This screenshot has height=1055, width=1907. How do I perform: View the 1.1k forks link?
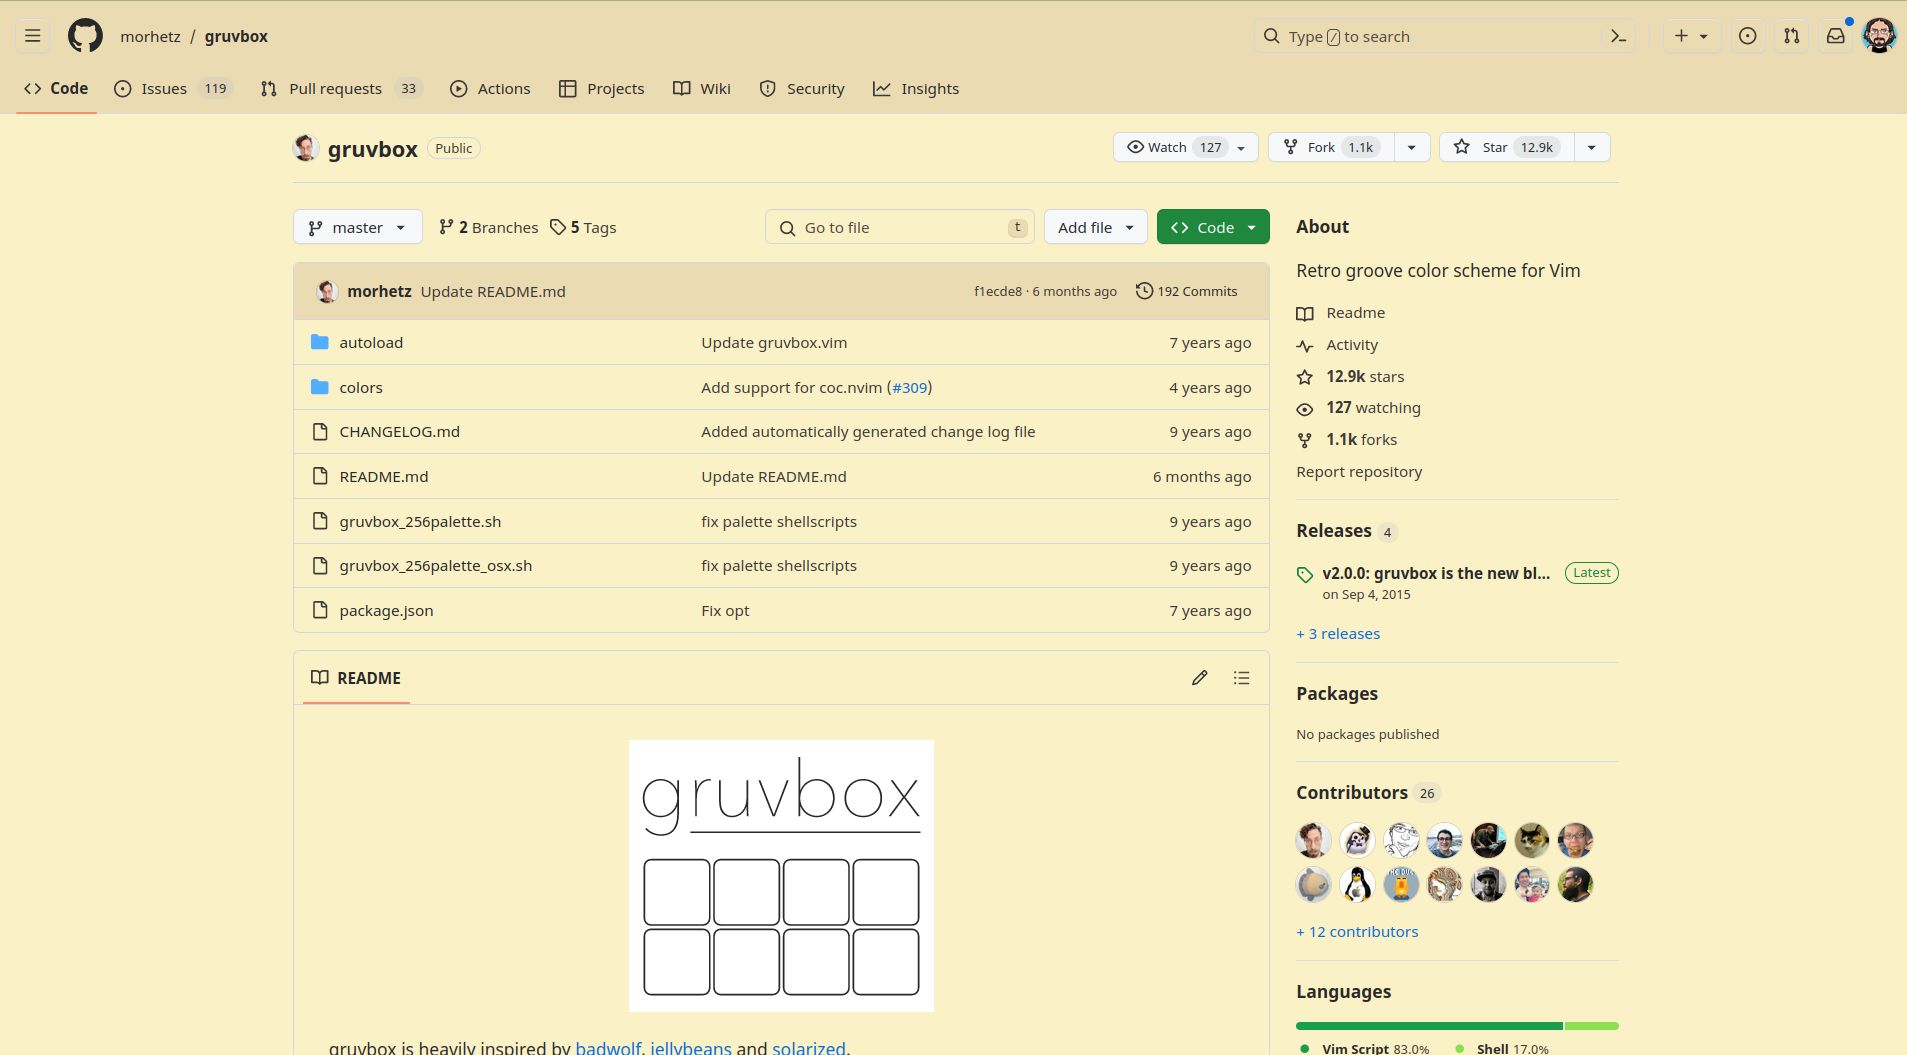pos(1361,439)
